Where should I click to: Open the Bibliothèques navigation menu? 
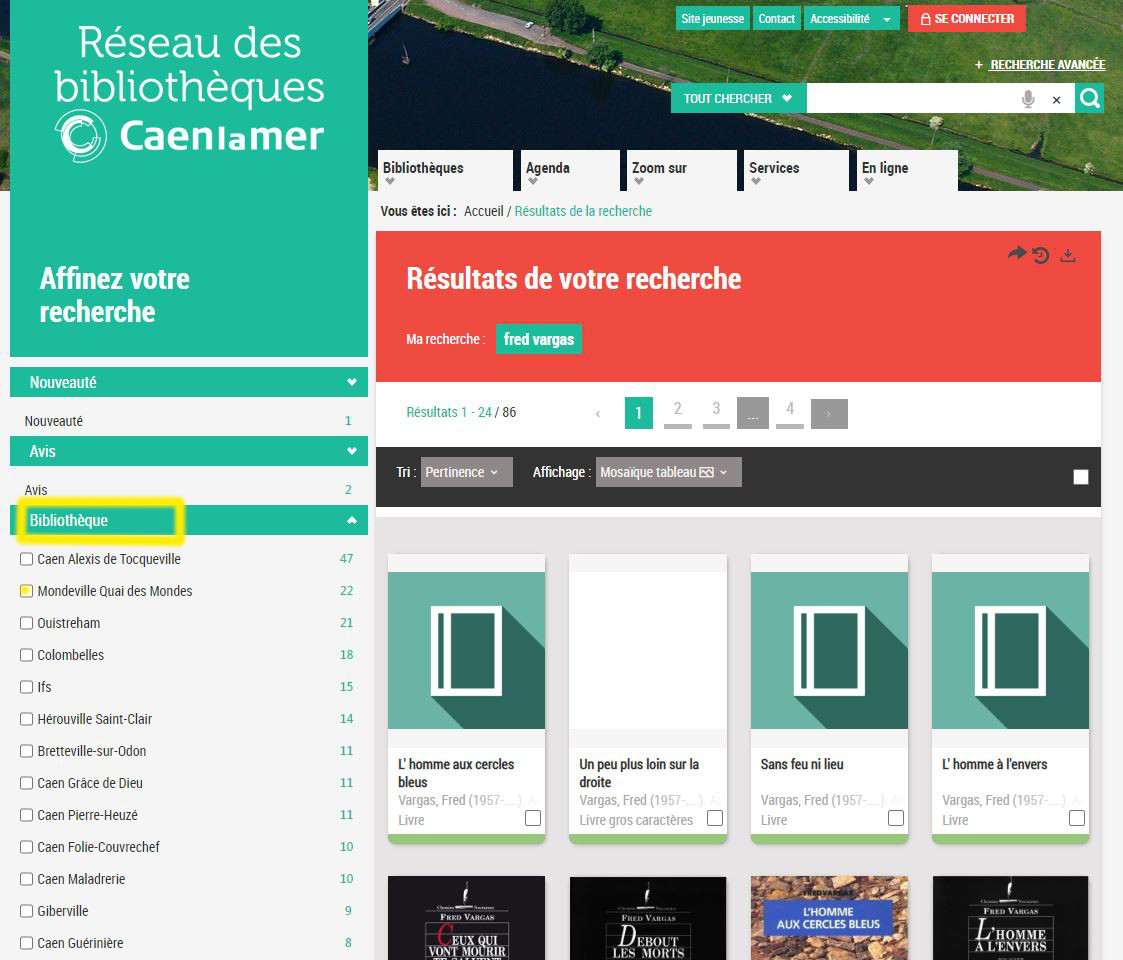[x=444, y=170]
